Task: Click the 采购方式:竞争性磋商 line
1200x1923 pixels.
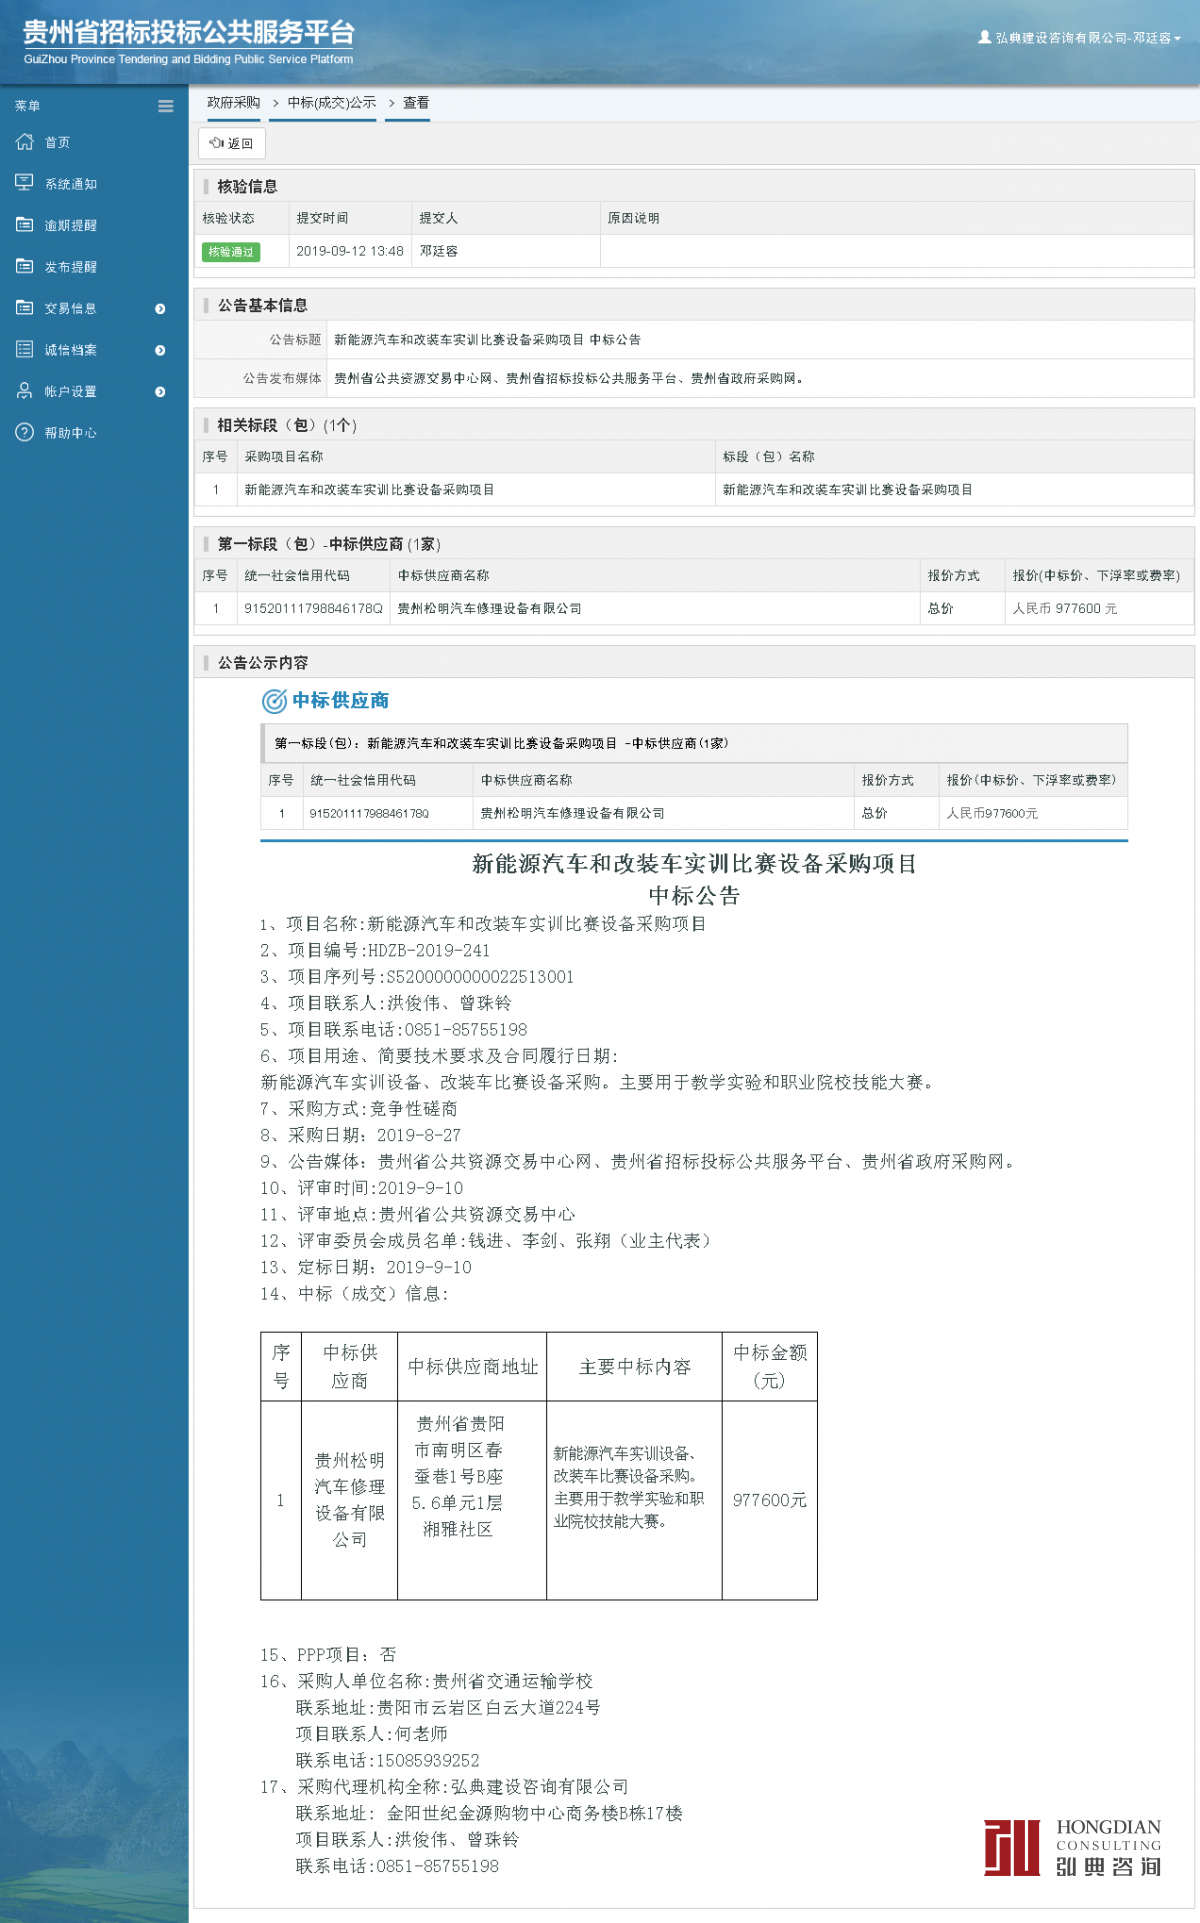Action: click(x=359, y=1109)
